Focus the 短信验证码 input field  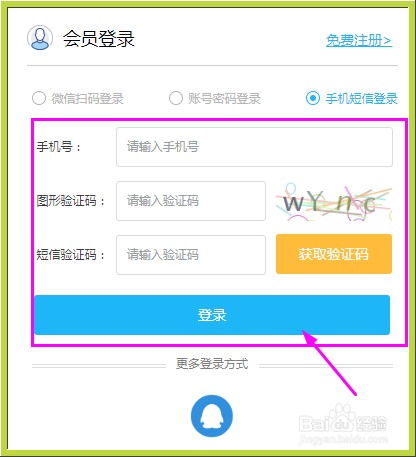pos(191,255)
